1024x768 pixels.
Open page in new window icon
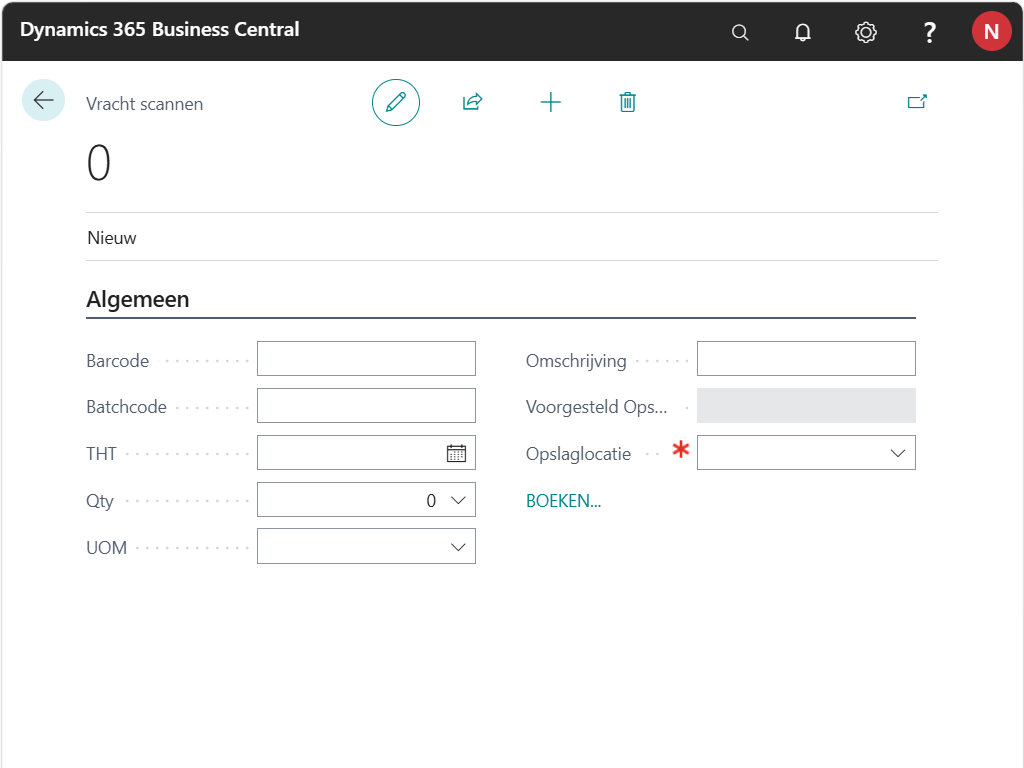coord(916,102)
